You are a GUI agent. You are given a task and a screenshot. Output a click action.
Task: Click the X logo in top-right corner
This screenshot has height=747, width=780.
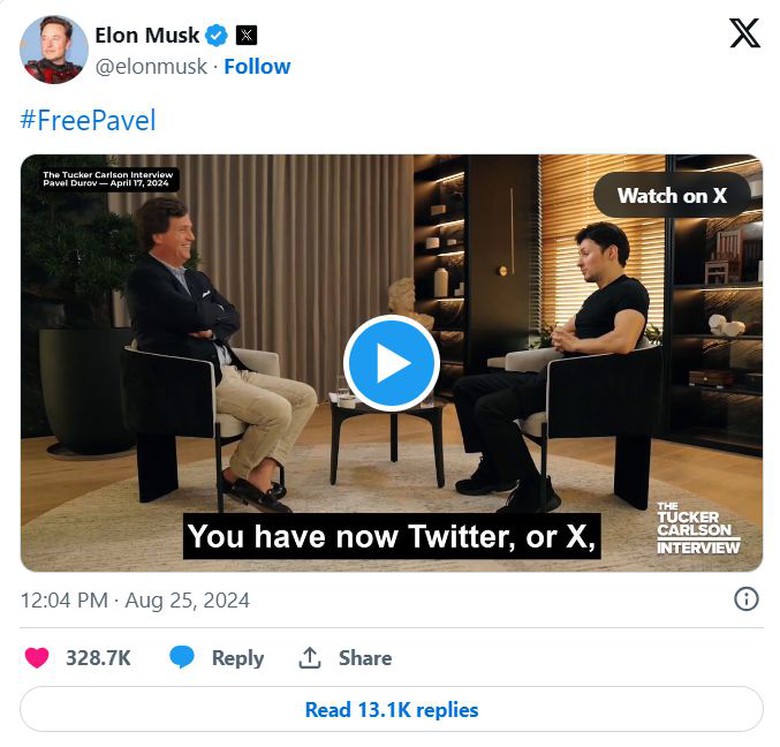coord(745,34)
